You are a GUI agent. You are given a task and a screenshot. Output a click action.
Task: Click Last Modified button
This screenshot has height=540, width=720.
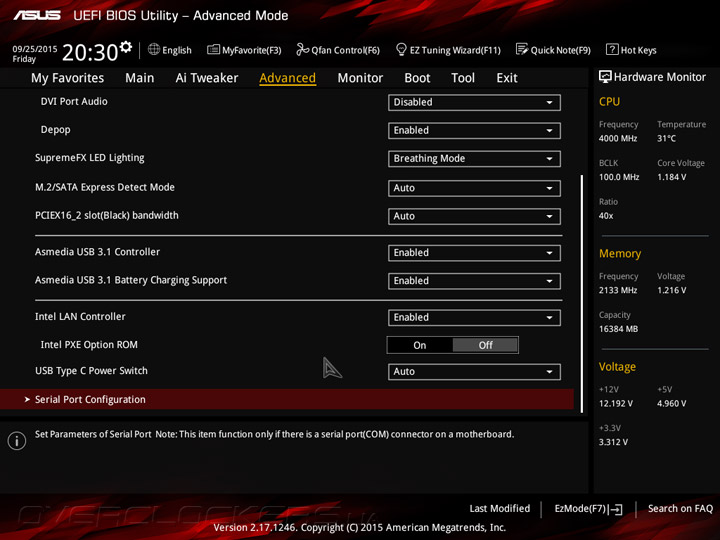[x=500, y=508]
